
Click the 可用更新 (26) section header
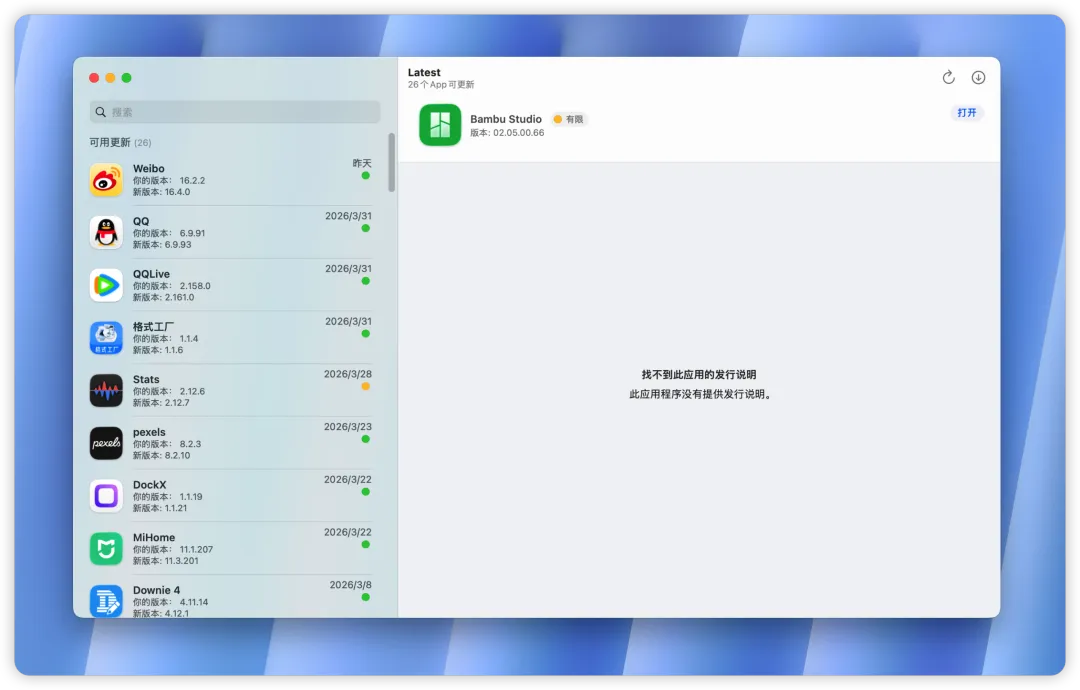[120, 142]
